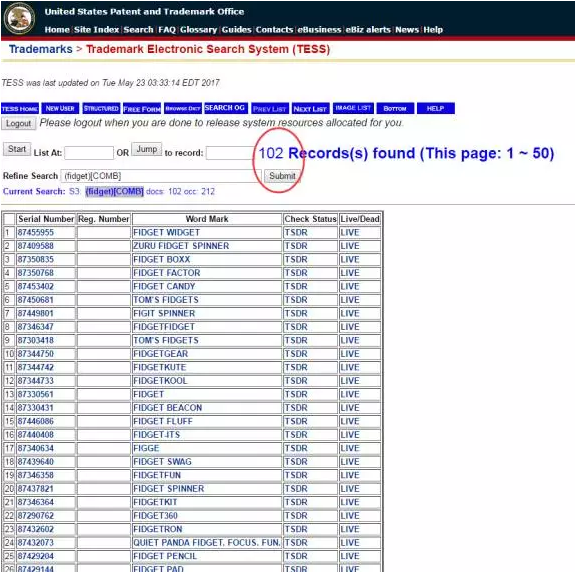This screenshot has width=575, height=573.
Task: Click the Submit button
Action: pyautogui.click(x=282, y=176)
